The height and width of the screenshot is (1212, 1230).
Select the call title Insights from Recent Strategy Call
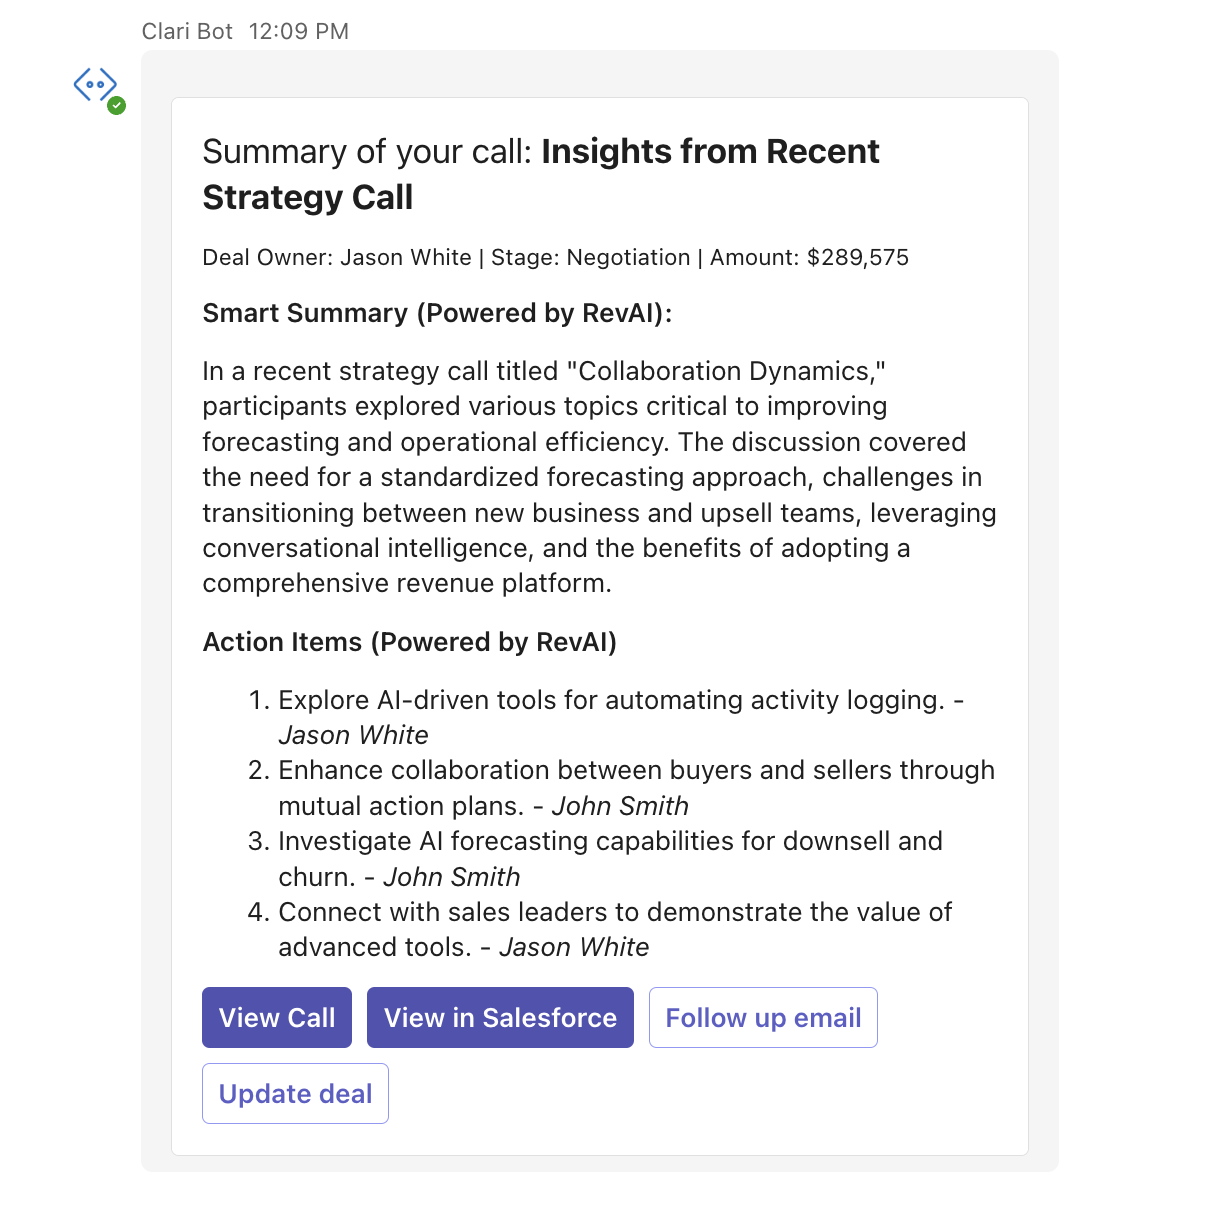pyautogui.click(x=709, y=151)
